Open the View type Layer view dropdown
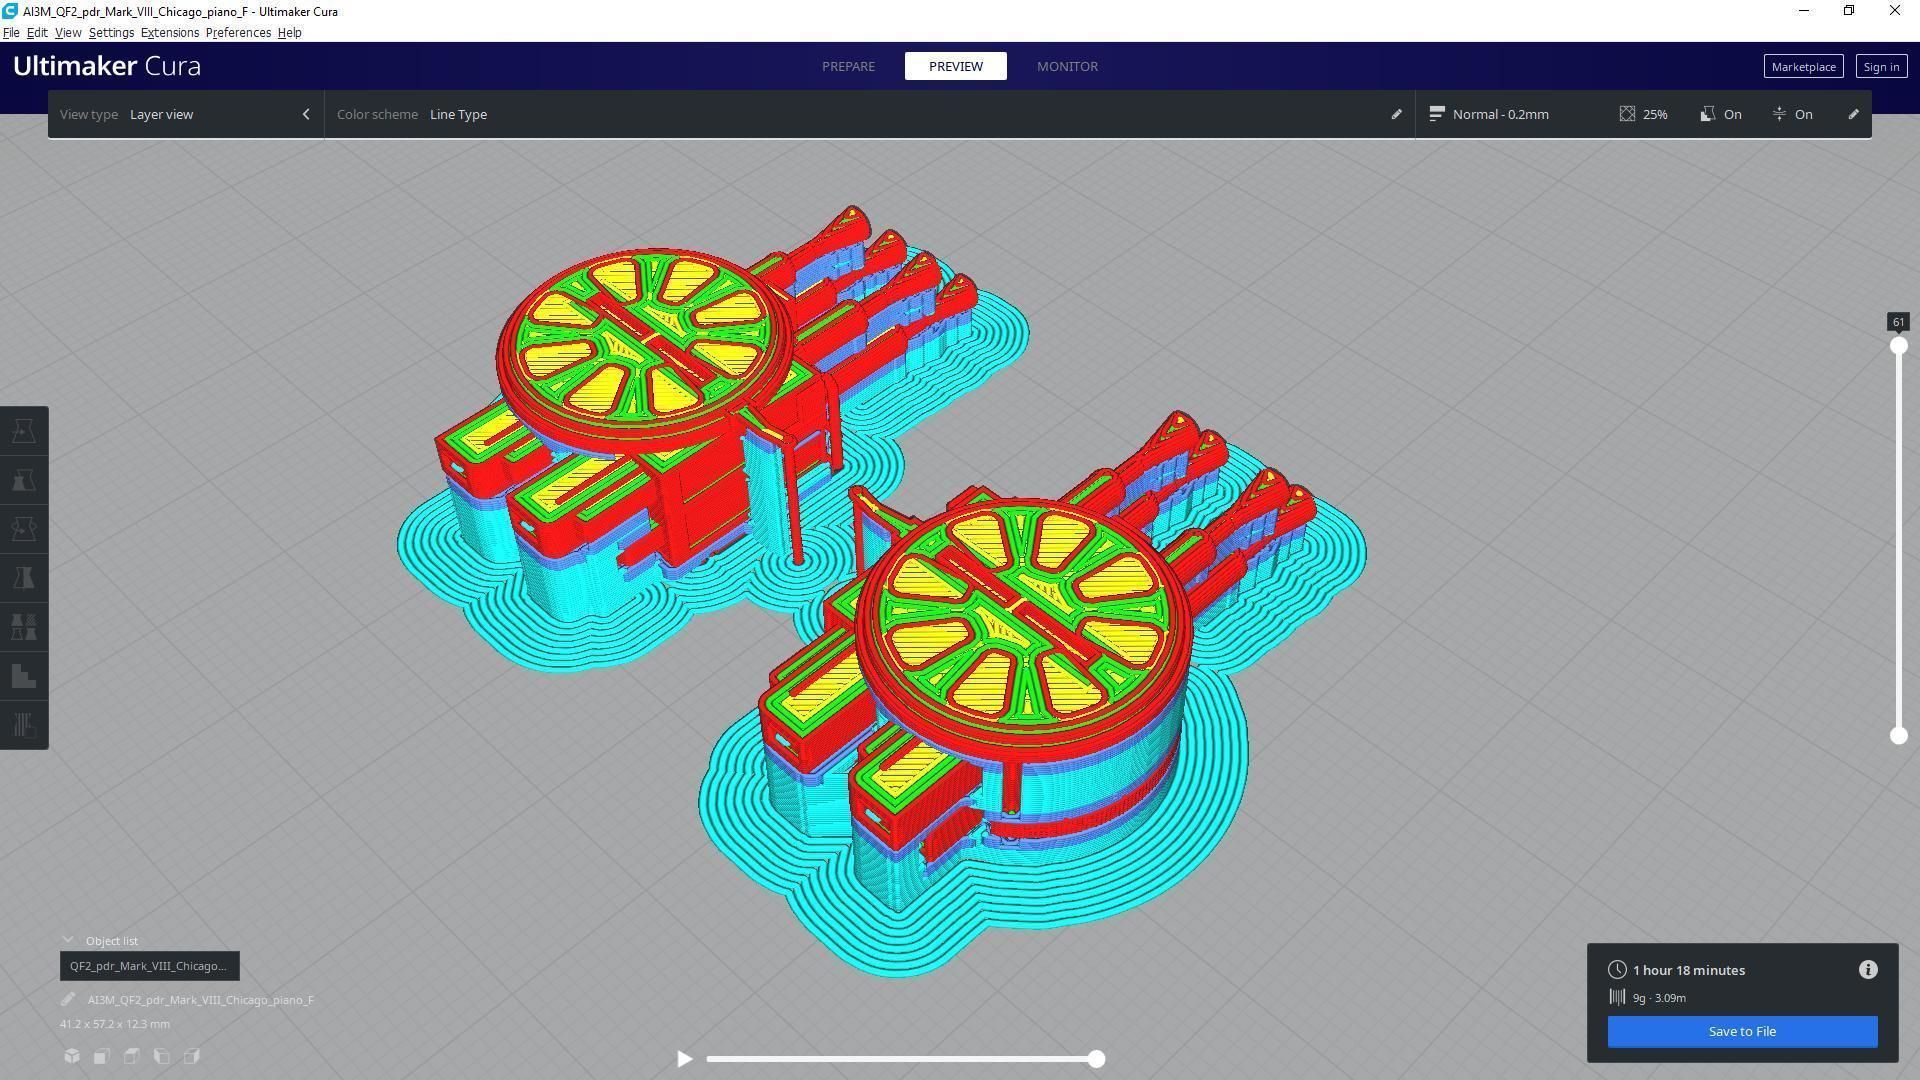Image resolution: width=1920 pixels, height=1080 pixels. tap(185, 114)
